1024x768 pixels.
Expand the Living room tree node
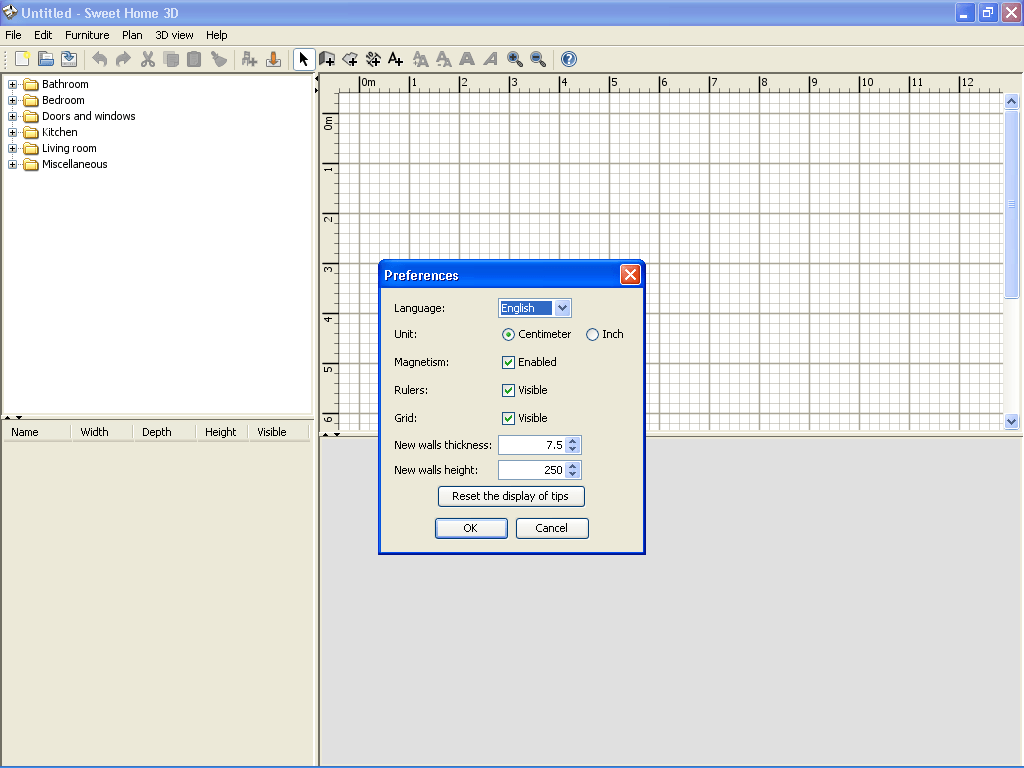[13, 148]
